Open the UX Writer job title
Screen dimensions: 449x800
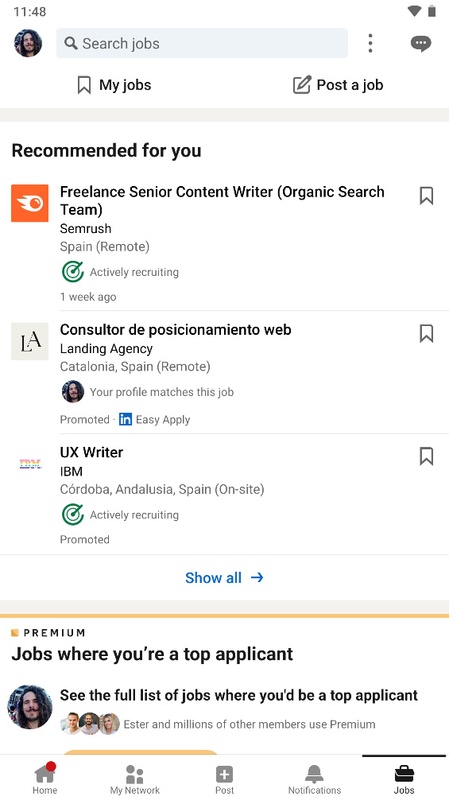pos(91,453)
